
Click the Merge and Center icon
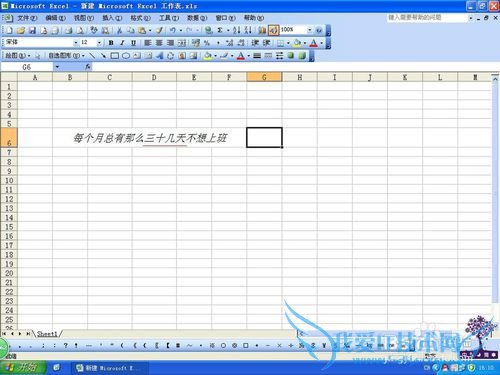182,43
